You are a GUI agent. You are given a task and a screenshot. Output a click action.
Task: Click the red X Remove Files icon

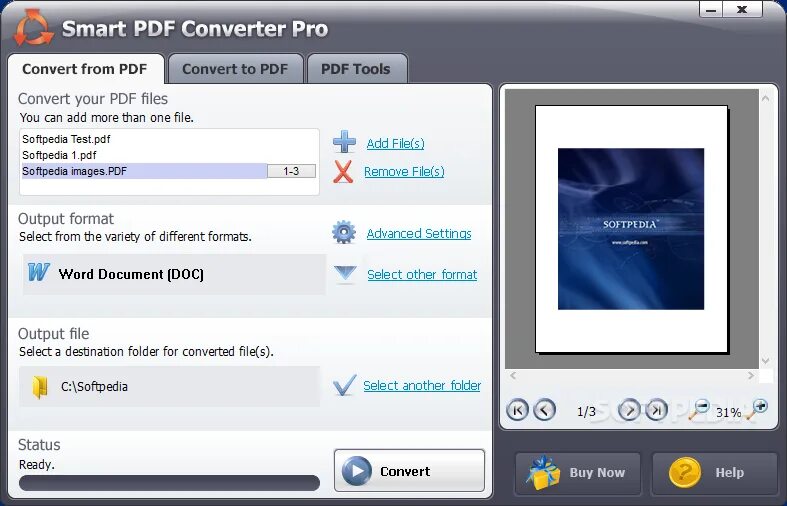tap(343, 172)
